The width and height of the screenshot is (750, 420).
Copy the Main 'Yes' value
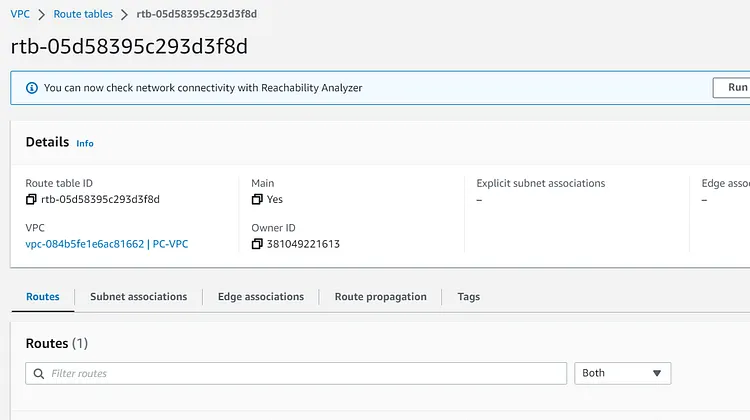(x=257, y=199)
